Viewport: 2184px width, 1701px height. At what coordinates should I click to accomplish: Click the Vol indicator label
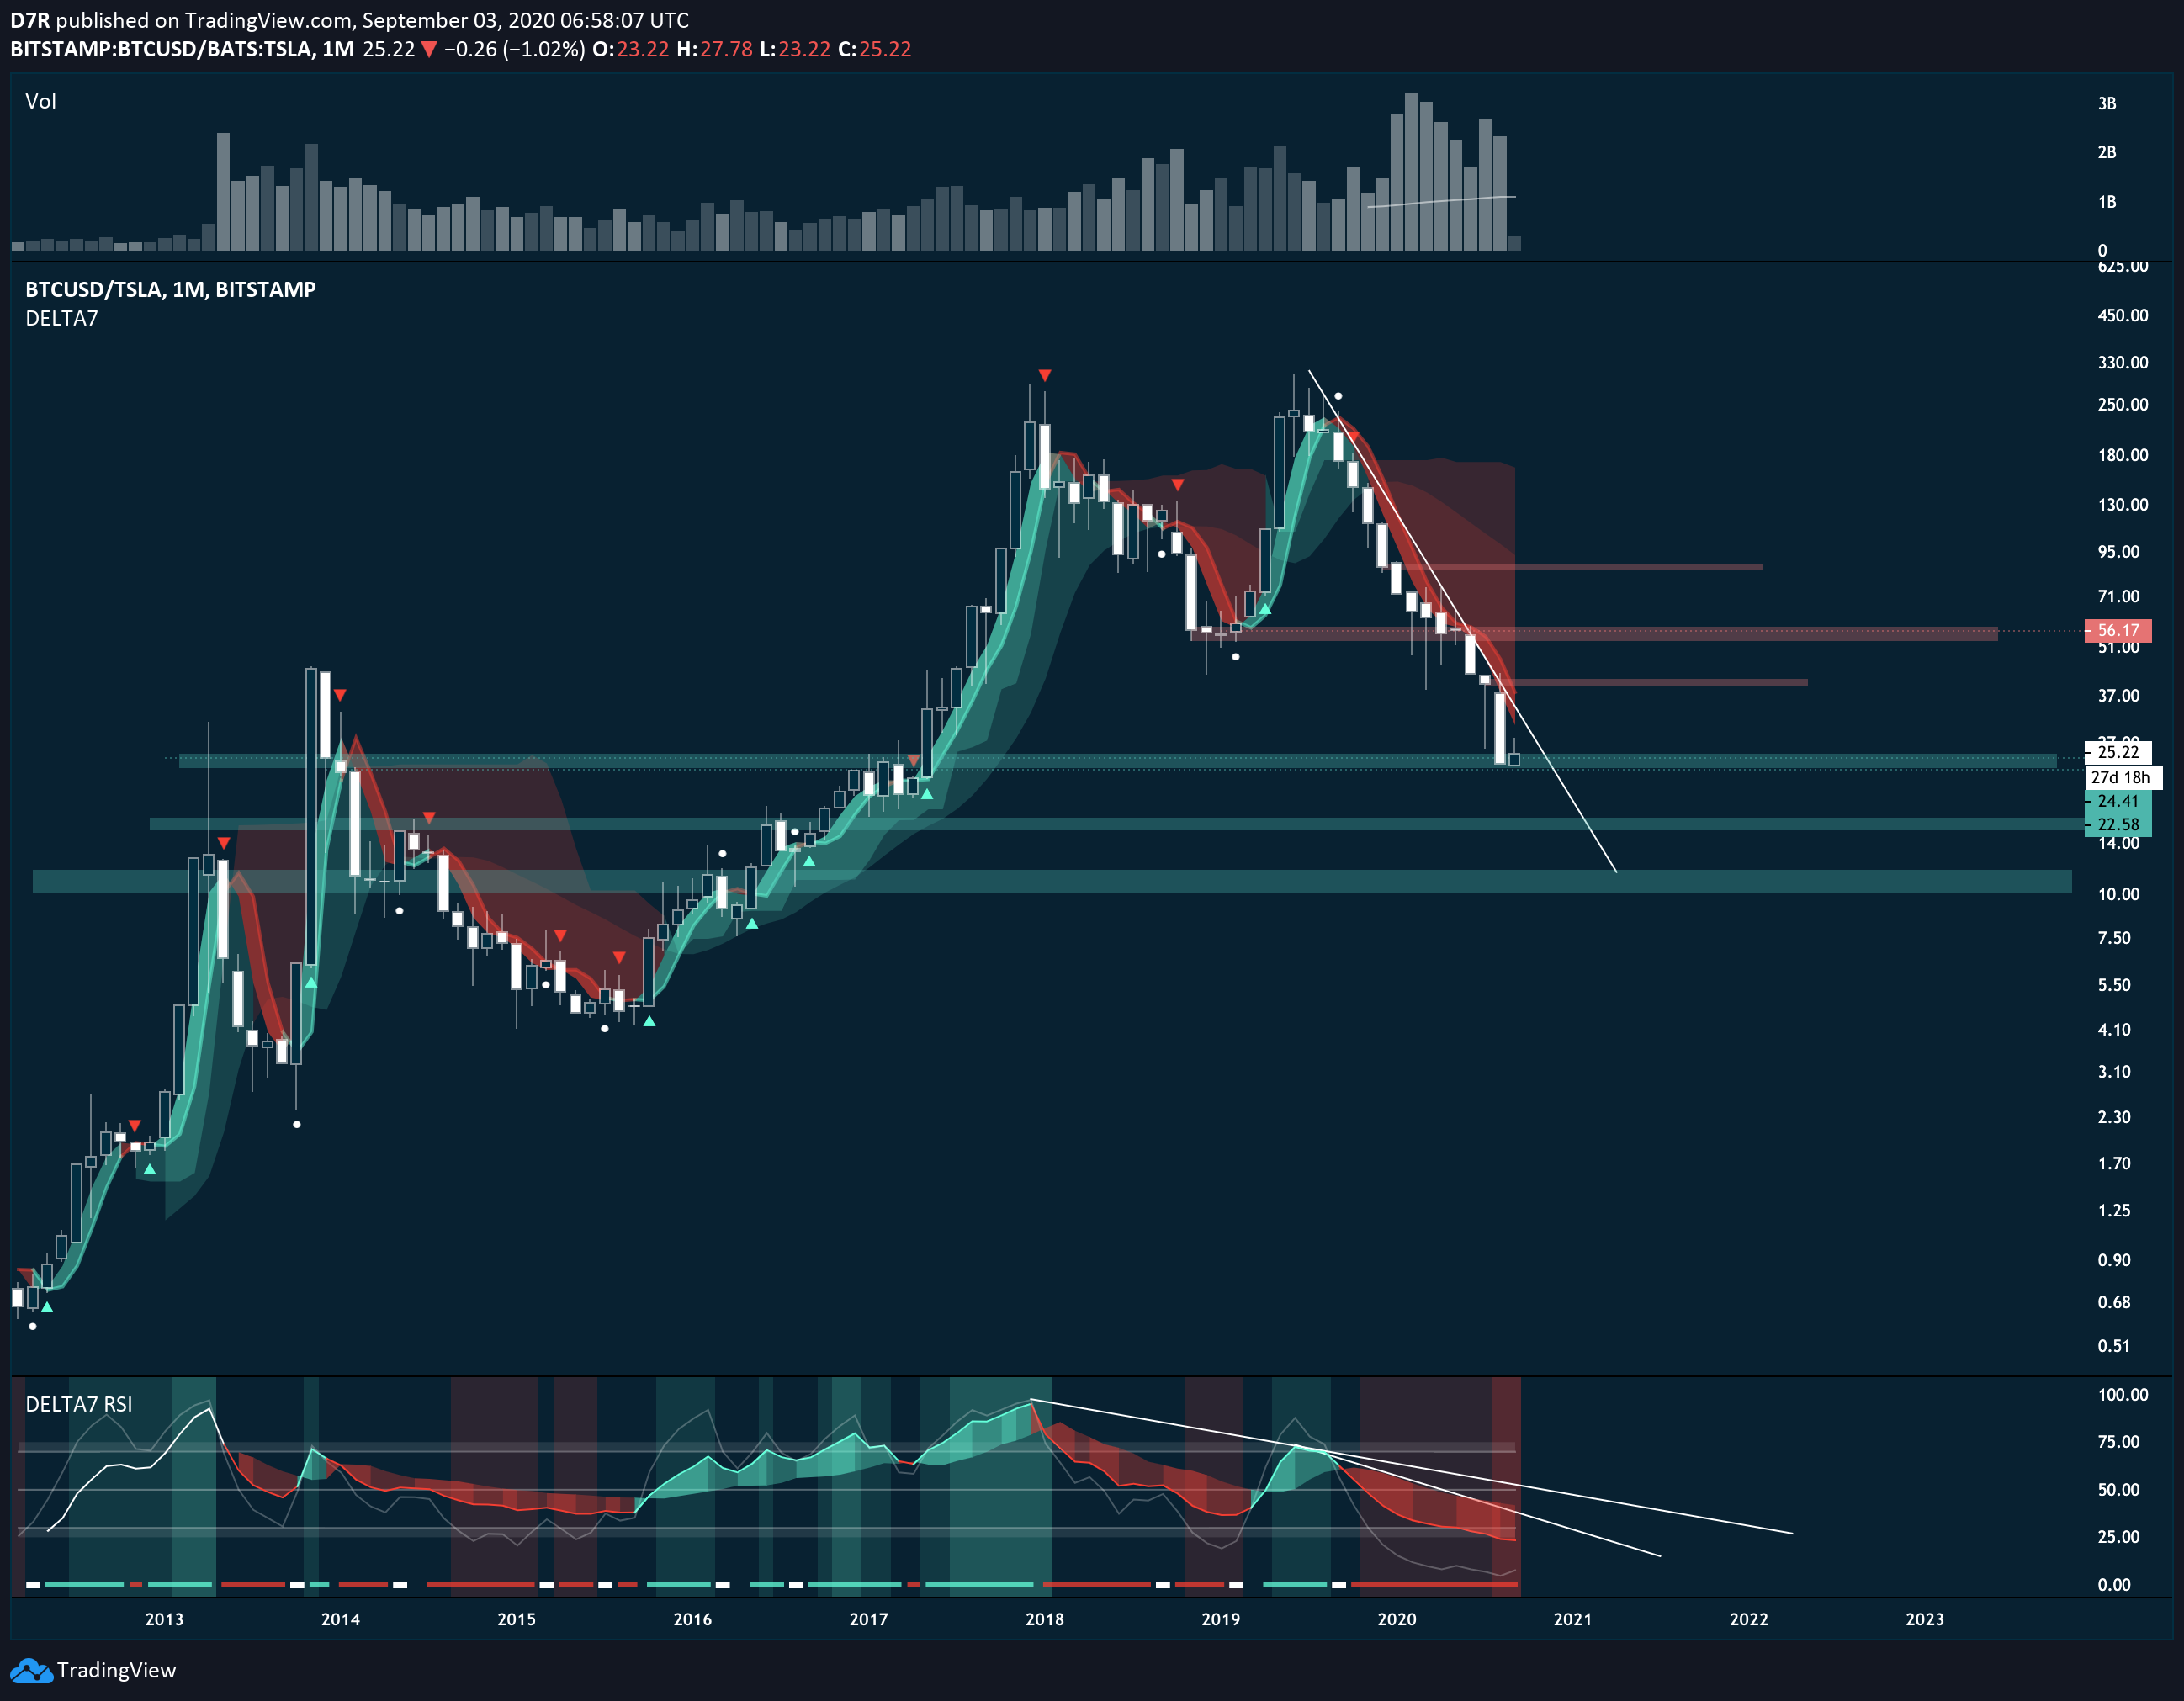tap(41, 101)
